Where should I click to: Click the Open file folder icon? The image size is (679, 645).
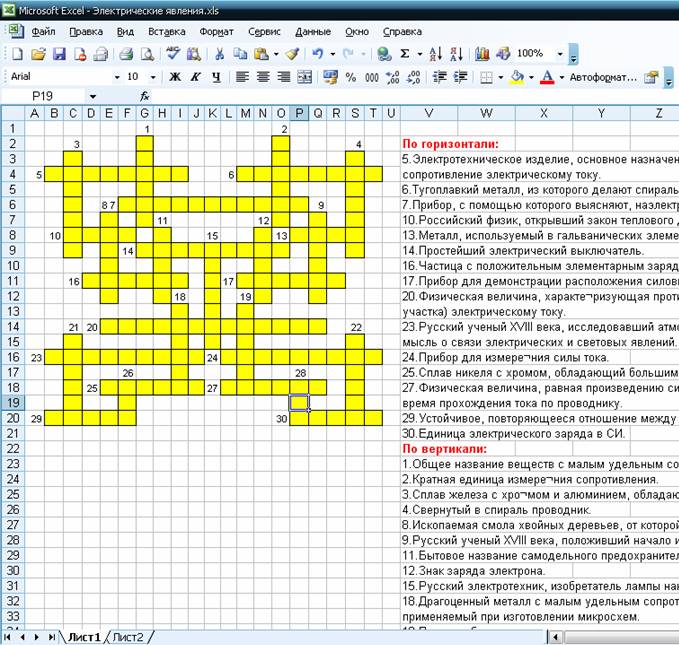pyautogui.click(x=38, y=54)
